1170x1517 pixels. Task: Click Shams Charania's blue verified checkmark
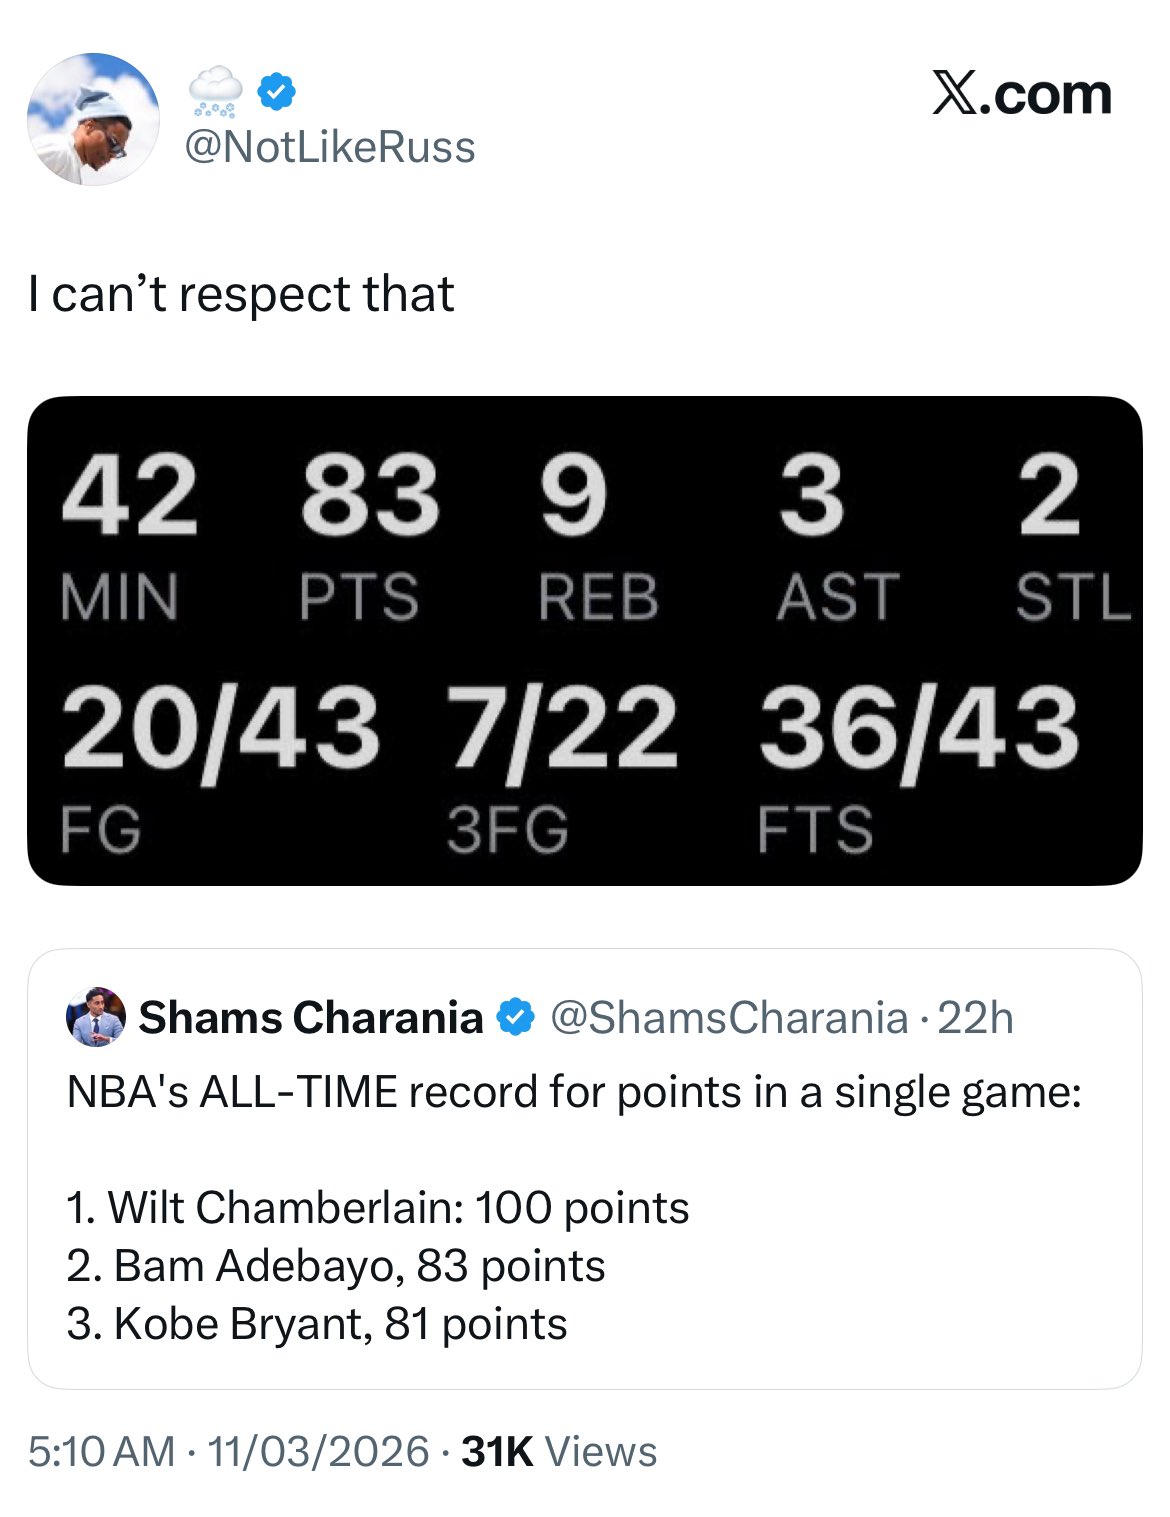click(x=516, y=1018)
